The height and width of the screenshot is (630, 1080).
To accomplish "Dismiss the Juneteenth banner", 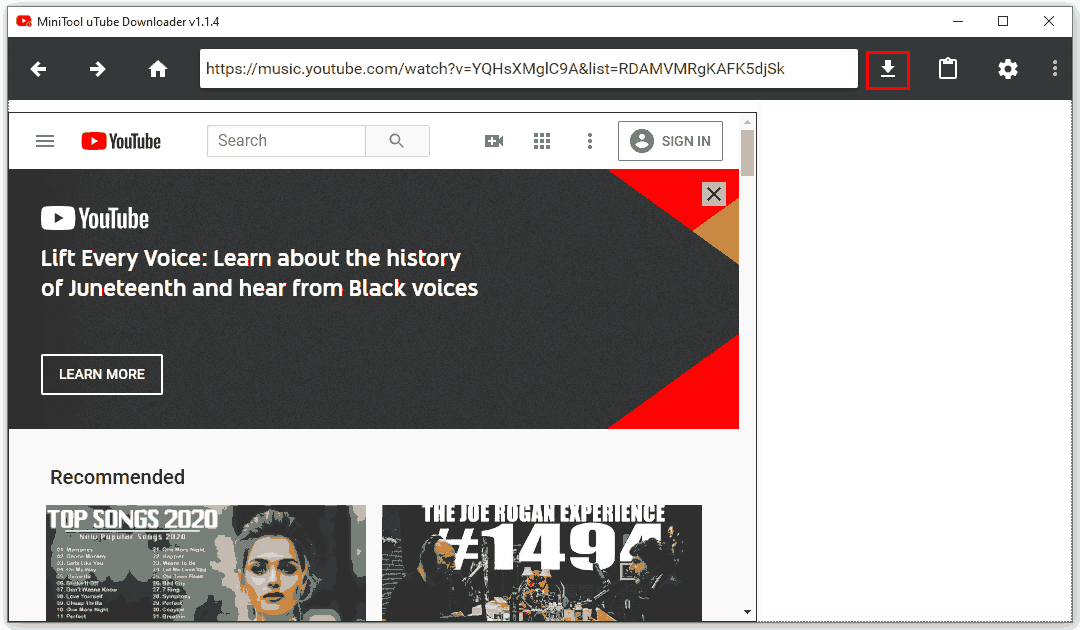I will (x=714, y=194).
